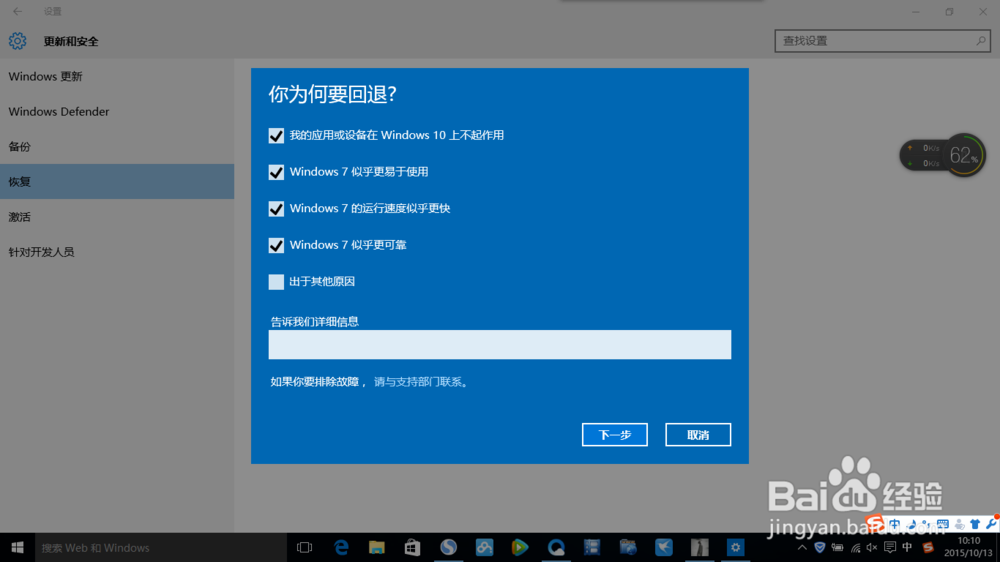This screenshot has width=1000, height=562.
Task: Open the folder-with-globe taskbar icon
Action: click(628, 548)
